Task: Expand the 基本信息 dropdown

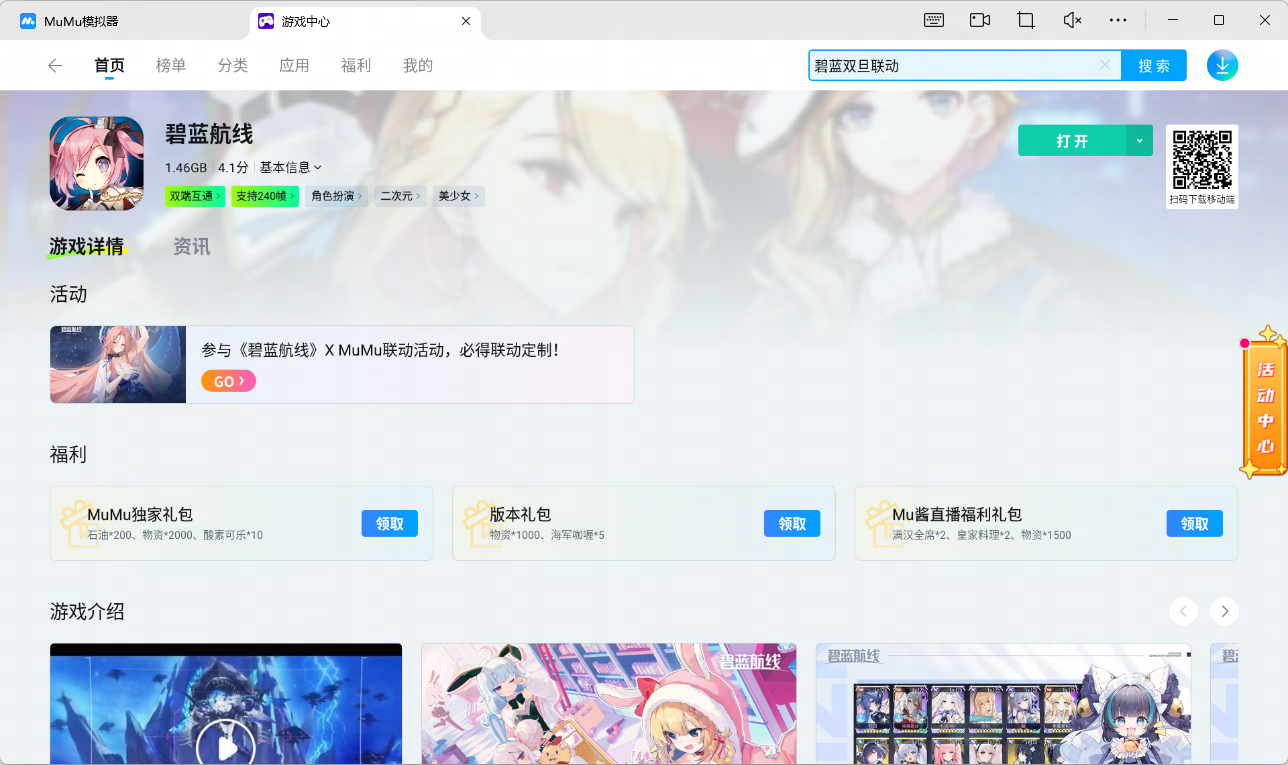Action: point(291,167)
